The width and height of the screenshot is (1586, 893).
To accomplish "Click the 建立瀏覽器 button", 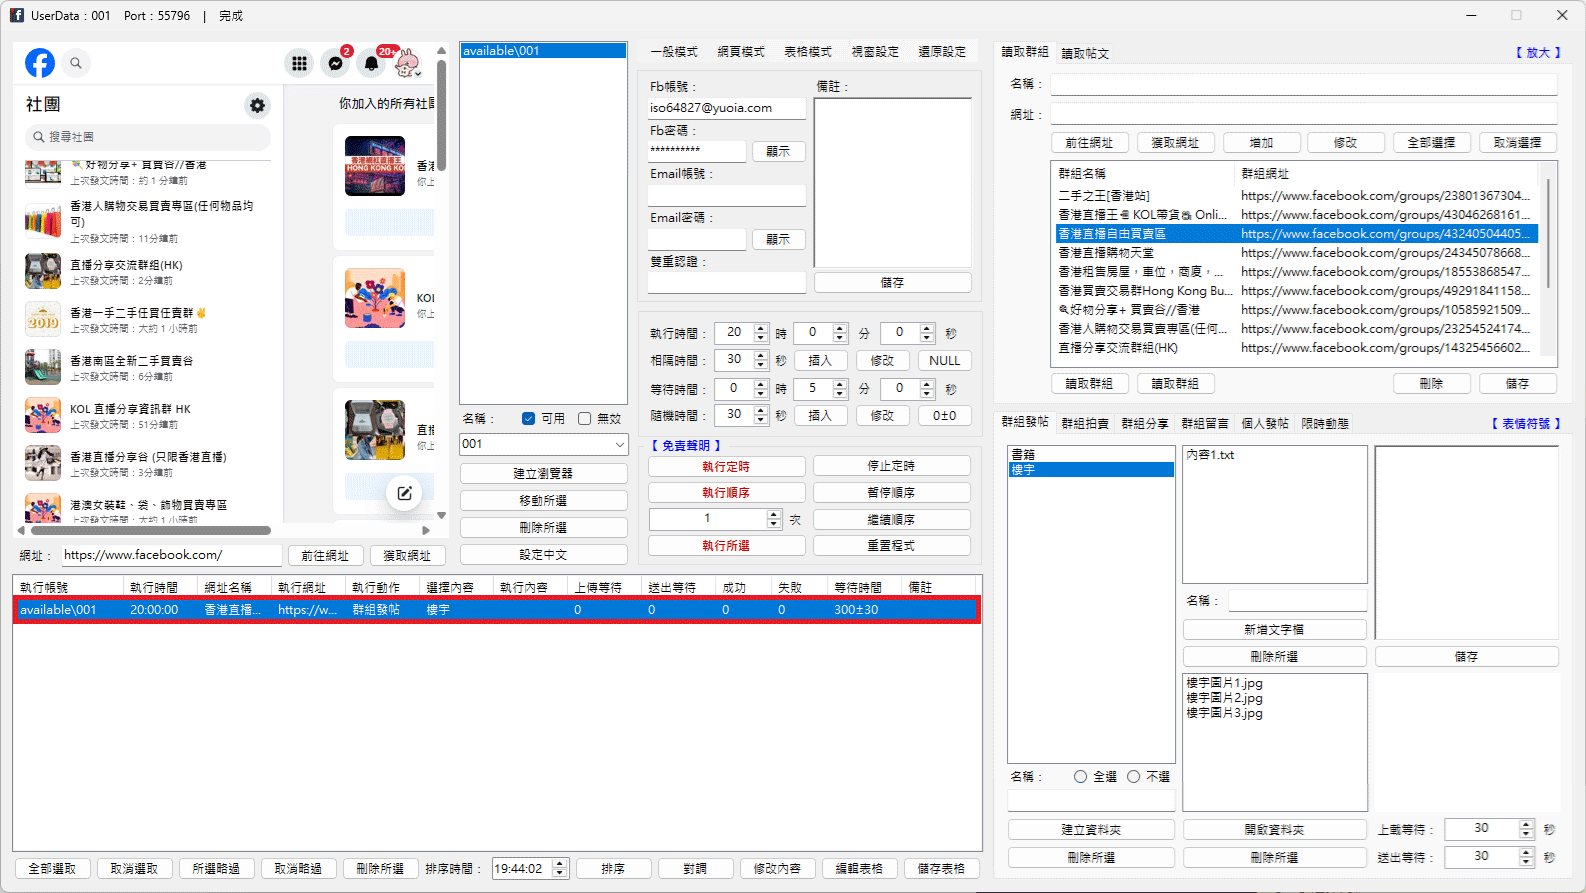I will point(543,473).
